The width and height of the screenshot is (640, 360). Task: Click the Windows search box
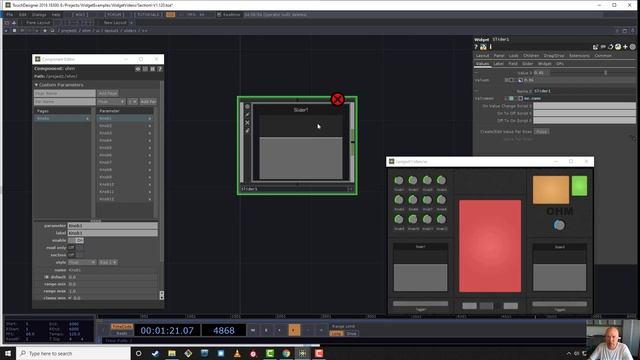pyautogui.click(x=73, y=353)
